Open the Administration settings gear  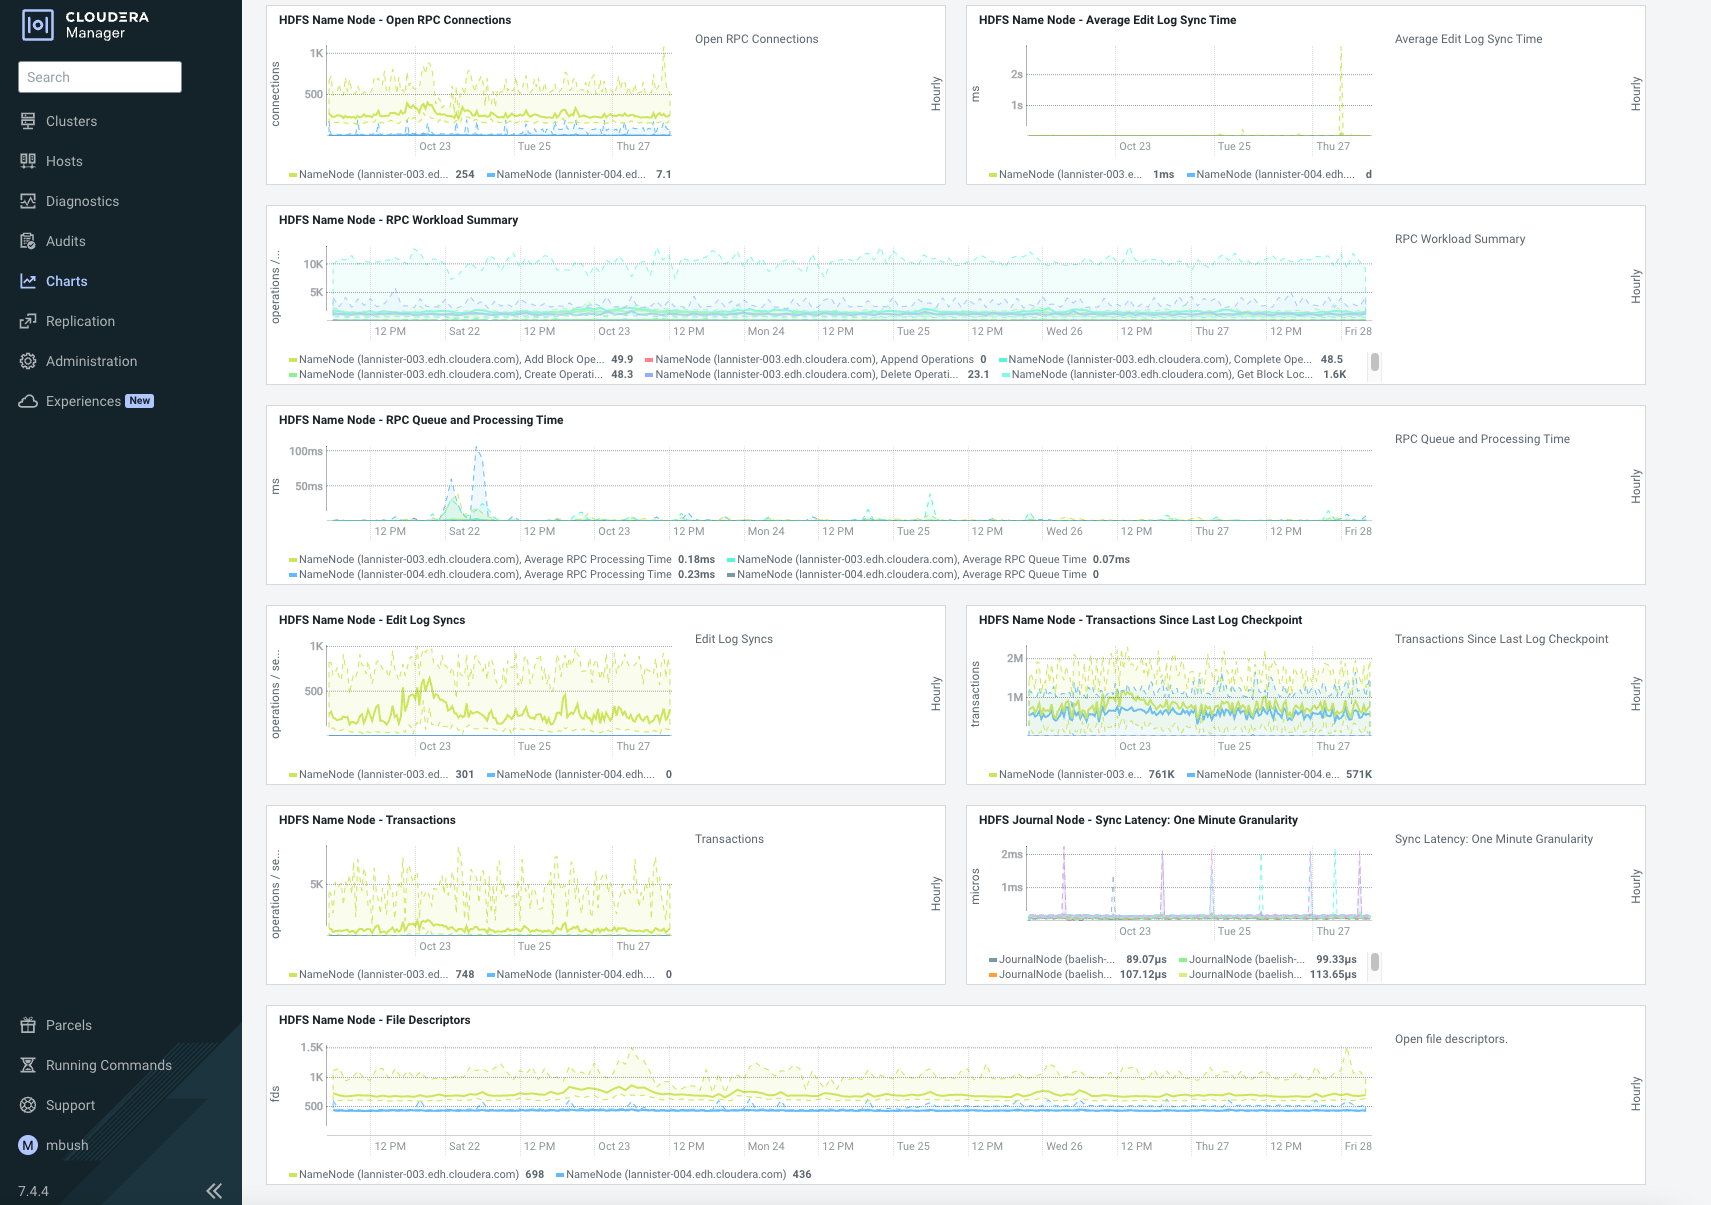tap(91, 361)
